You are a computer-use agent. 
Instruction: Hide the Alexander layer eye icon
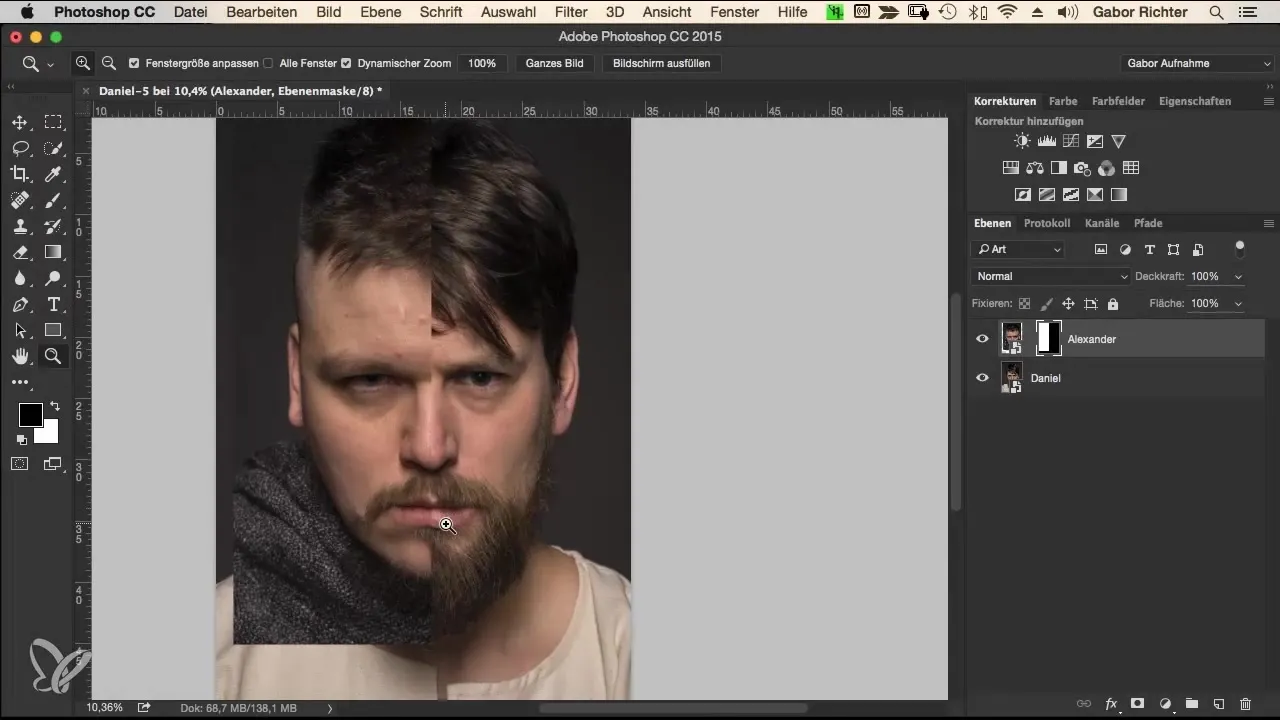pyautogui.click(x=982, y=339)
